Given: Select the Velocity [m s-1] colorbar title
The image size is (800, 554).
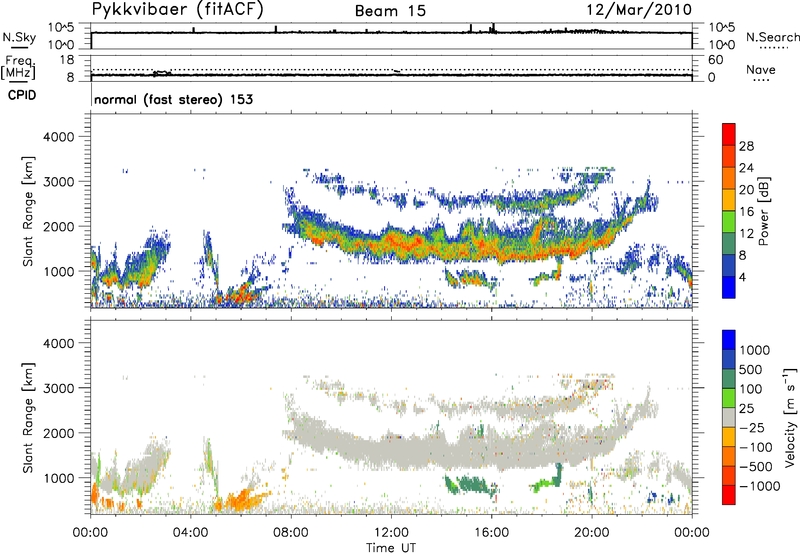Looking at the screenshot, I should pyautogui.click(x=790, y=417).
